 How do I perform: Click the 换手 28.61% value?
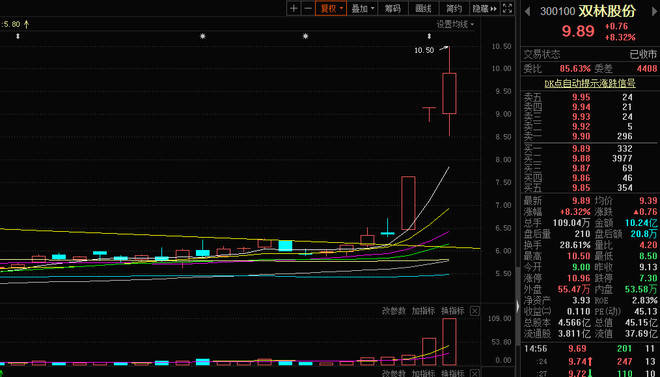[x=575, y=245]
